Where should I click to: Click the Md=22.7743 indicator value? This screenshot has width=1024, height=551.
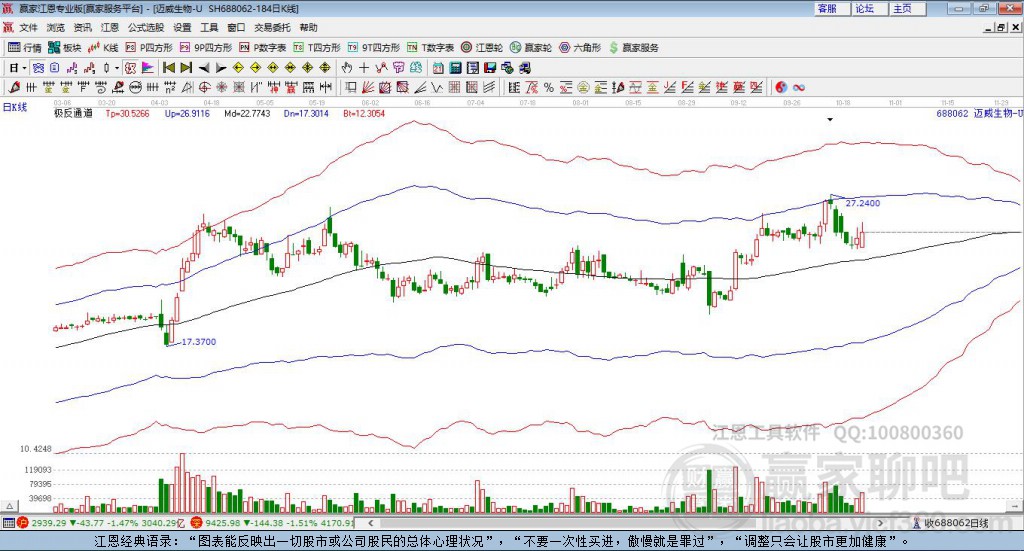coord(248,114)
